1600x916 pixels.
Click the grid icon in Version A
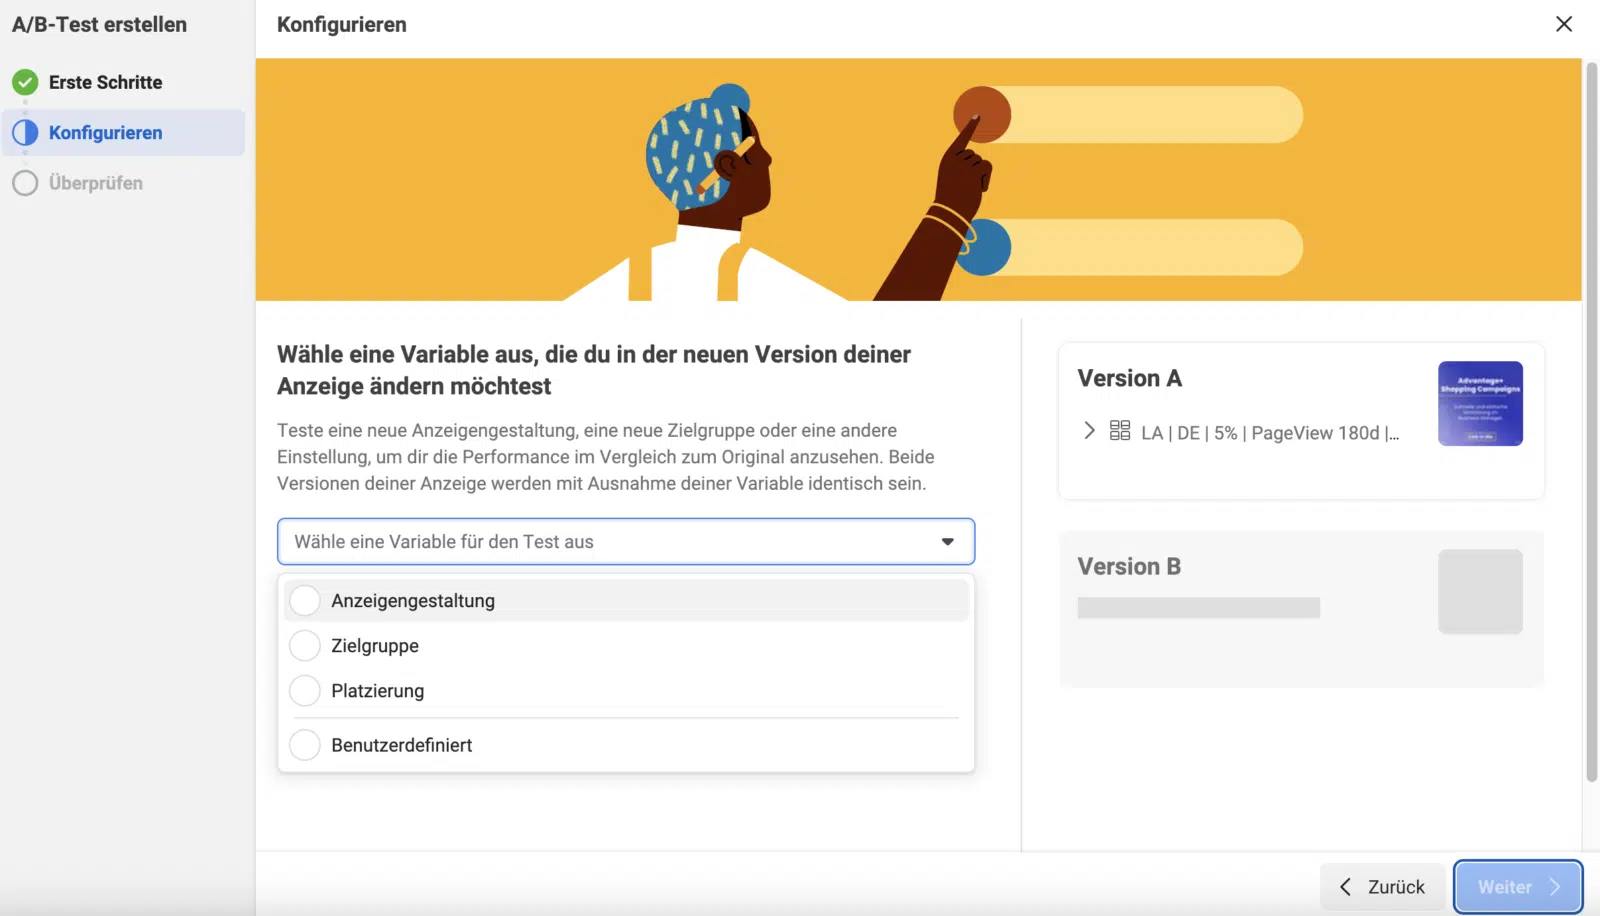[x=1119, y=431]
